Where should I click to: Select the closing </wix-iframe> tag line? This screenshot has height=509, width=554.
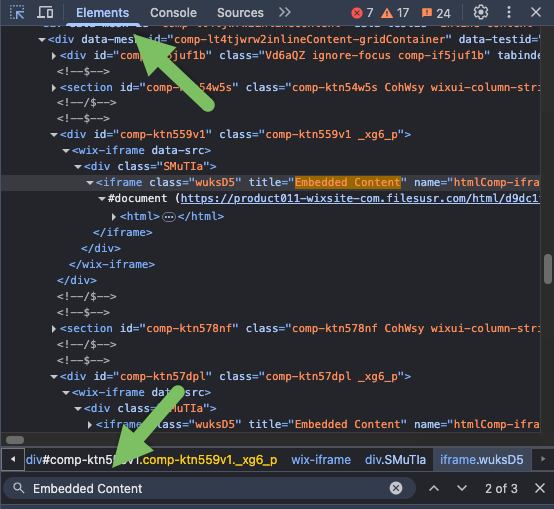click(112, 265)
